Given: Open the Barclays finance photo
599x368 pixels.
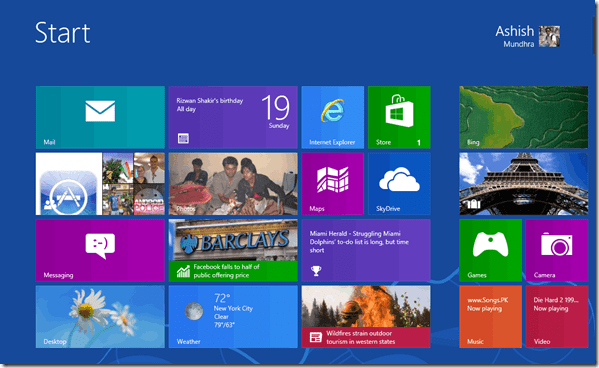Looking at the screenshot, I should coord(233,240).
